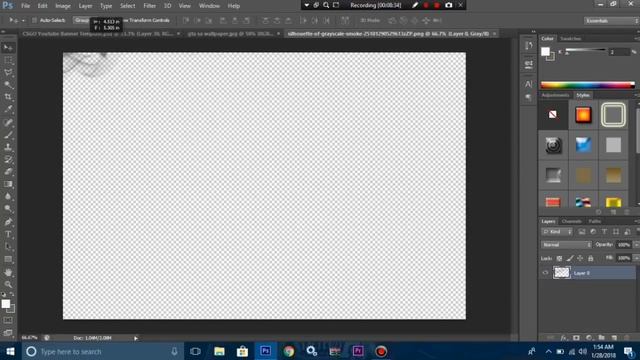
Task: Select the Move tool in the toolbox
Action: coord(8,48)
